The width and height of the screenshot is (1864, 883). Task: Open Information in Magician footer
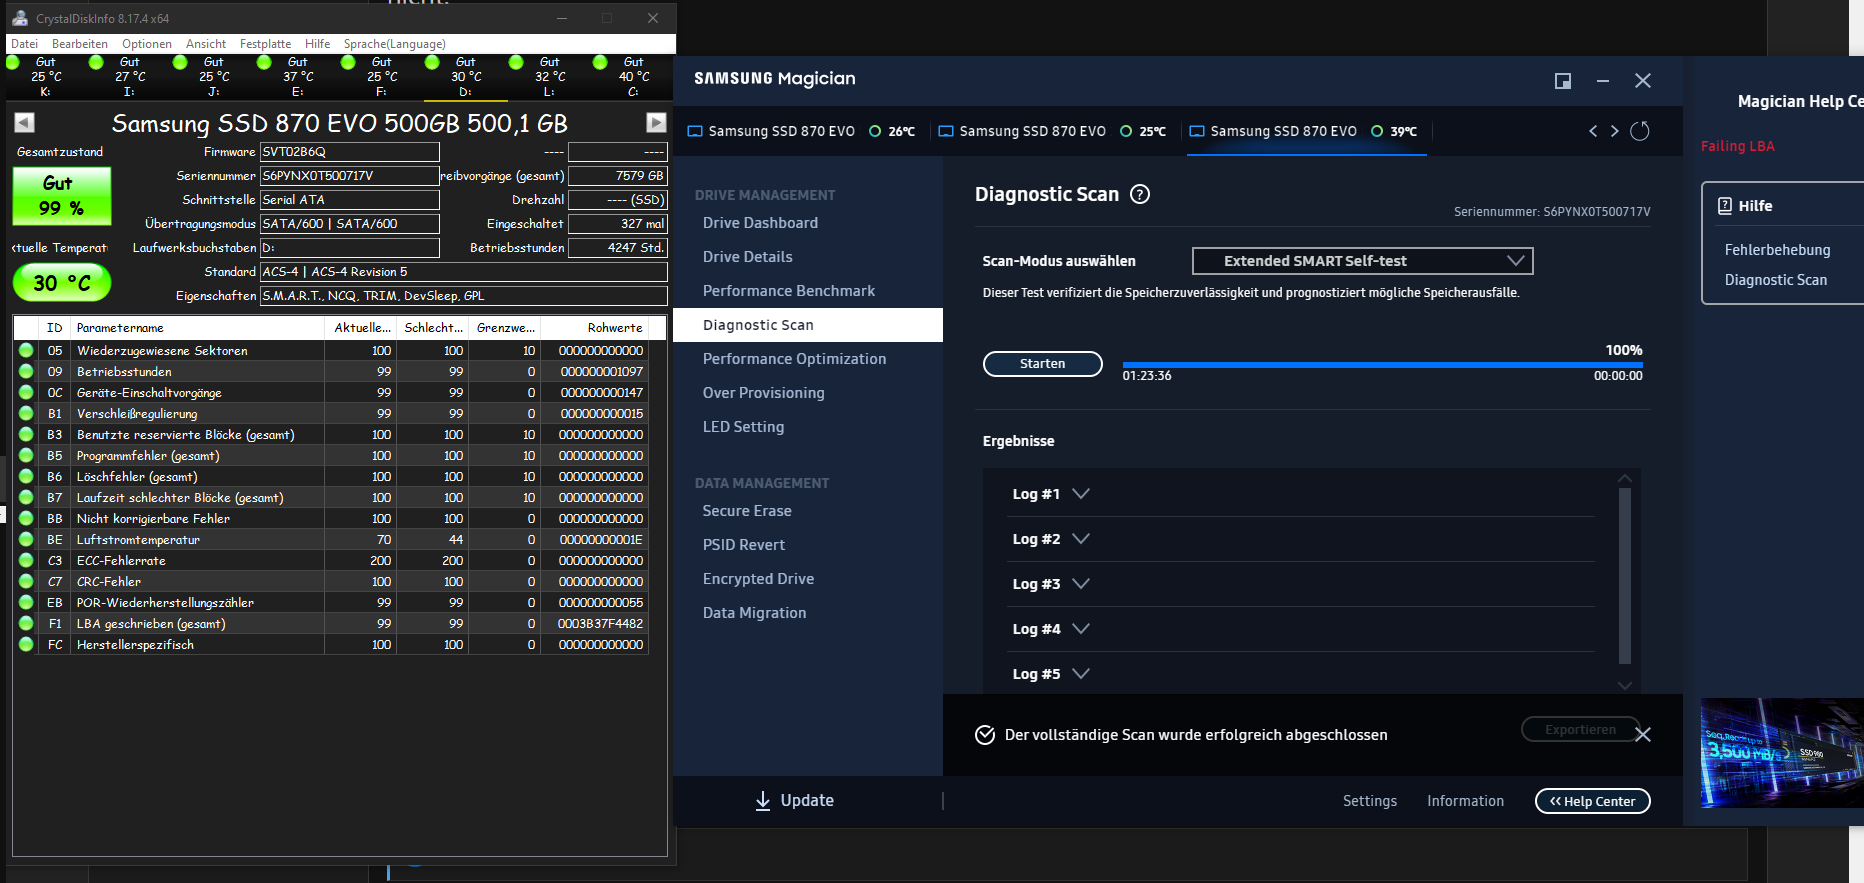click(x=1465, y=801)
